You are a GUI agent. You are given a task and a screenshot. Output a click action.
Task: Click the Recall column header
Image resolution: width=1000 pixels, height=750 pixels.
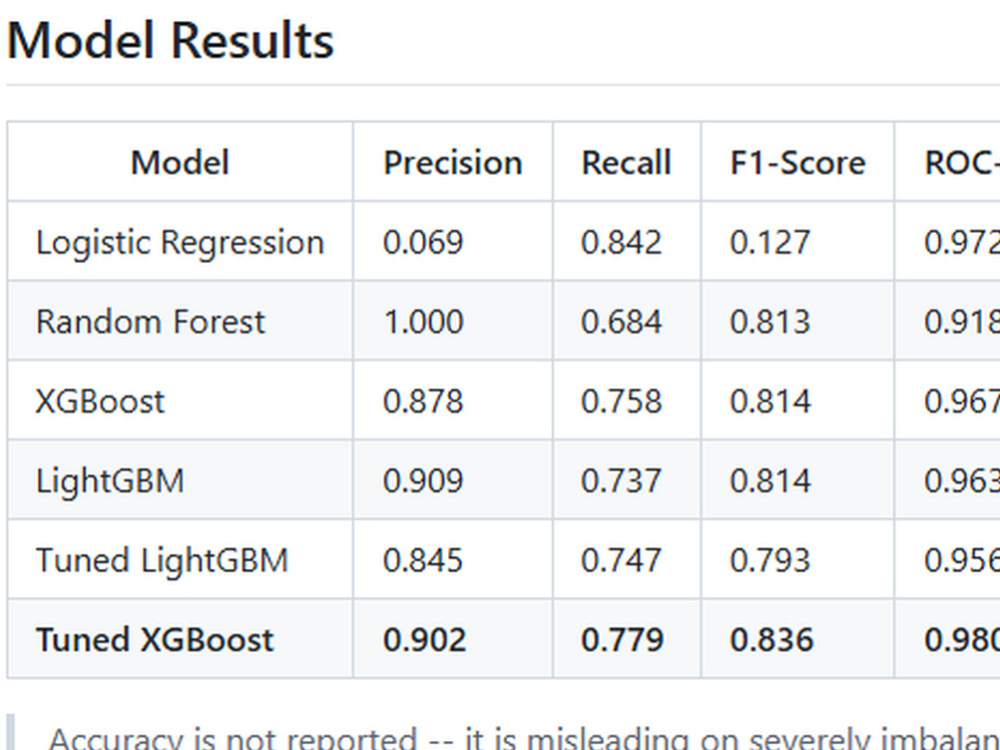pos(626,162)
